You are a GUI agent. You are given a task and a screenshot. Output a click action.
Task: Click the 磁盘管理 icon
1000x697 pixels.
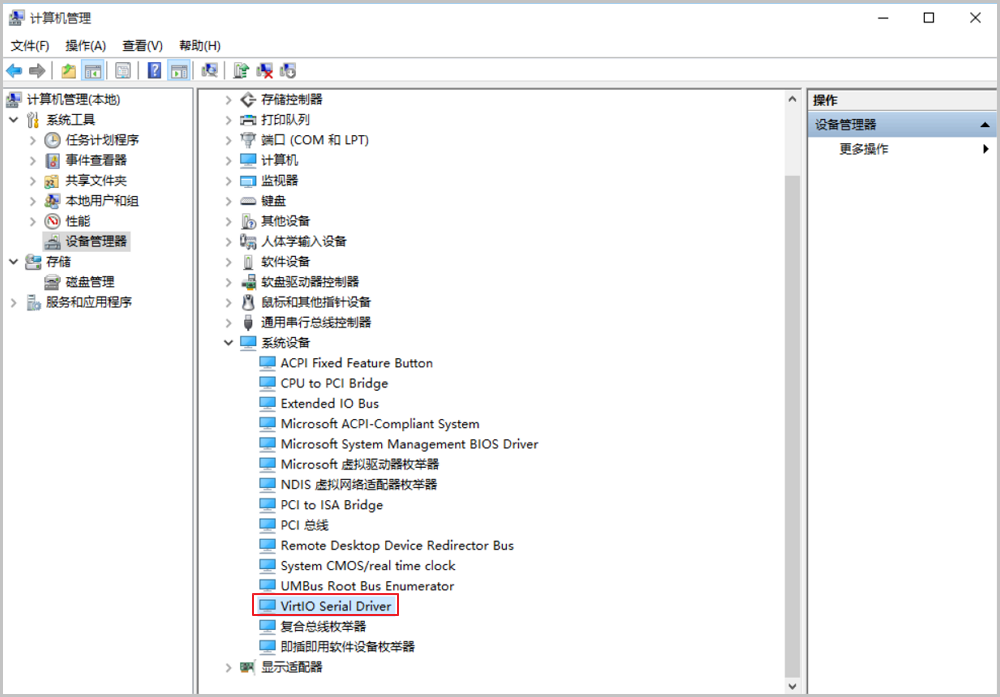click(52, 282)
